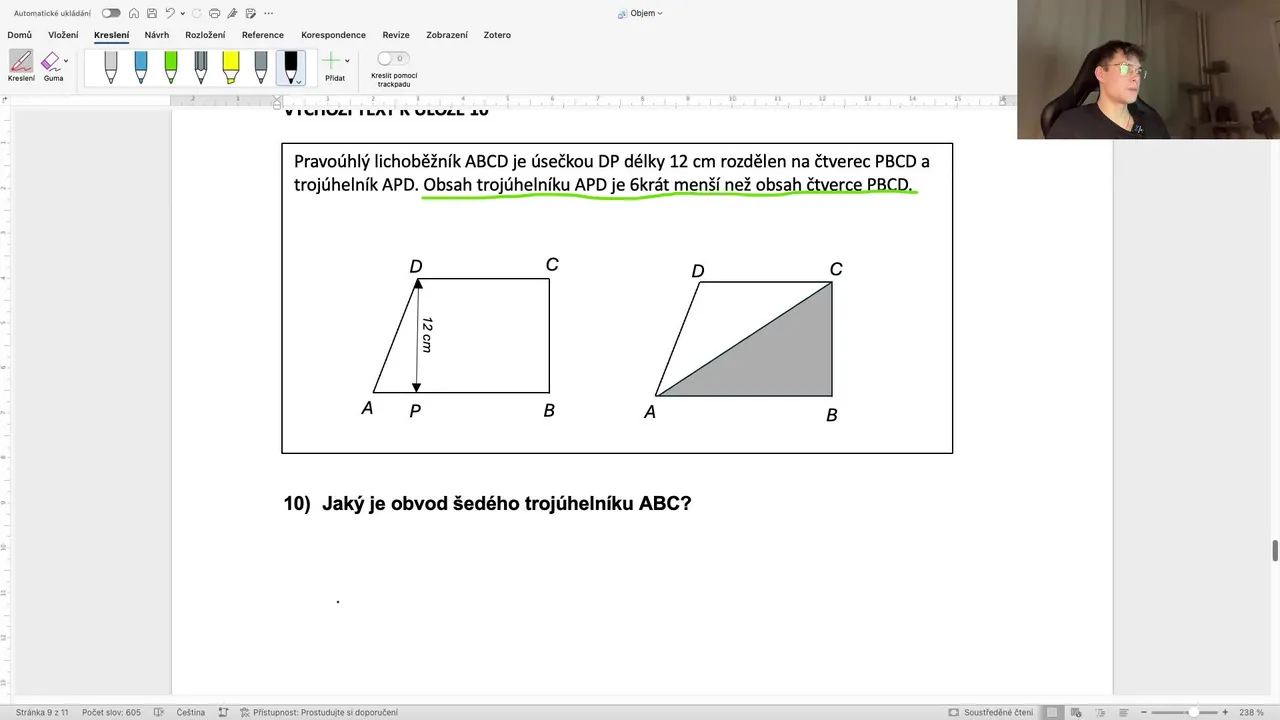This screenshot has width=1280, height=720.
Task: Switch to the Domů tab
Action: click(x=19, y=35)
